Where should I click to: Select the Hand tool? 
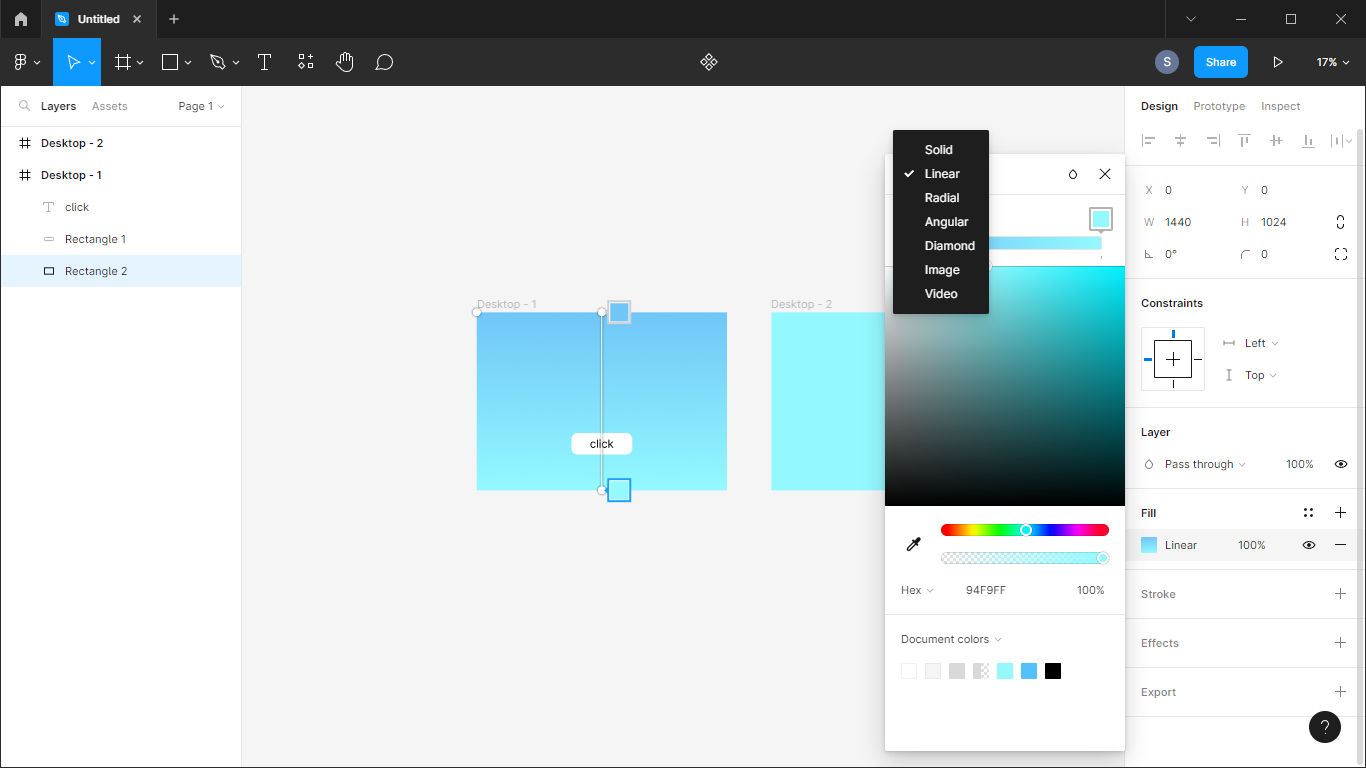(345, 62)
